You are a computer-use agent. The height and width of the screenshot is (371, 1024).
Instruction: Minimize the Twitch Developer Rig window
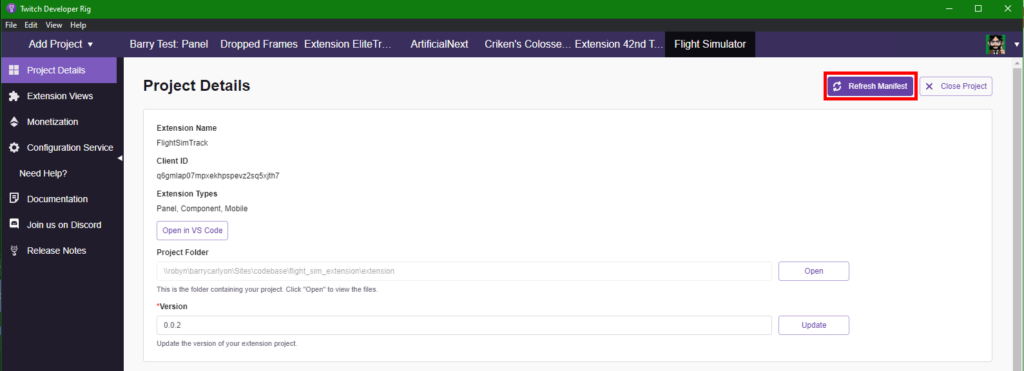tap(948, 8)
